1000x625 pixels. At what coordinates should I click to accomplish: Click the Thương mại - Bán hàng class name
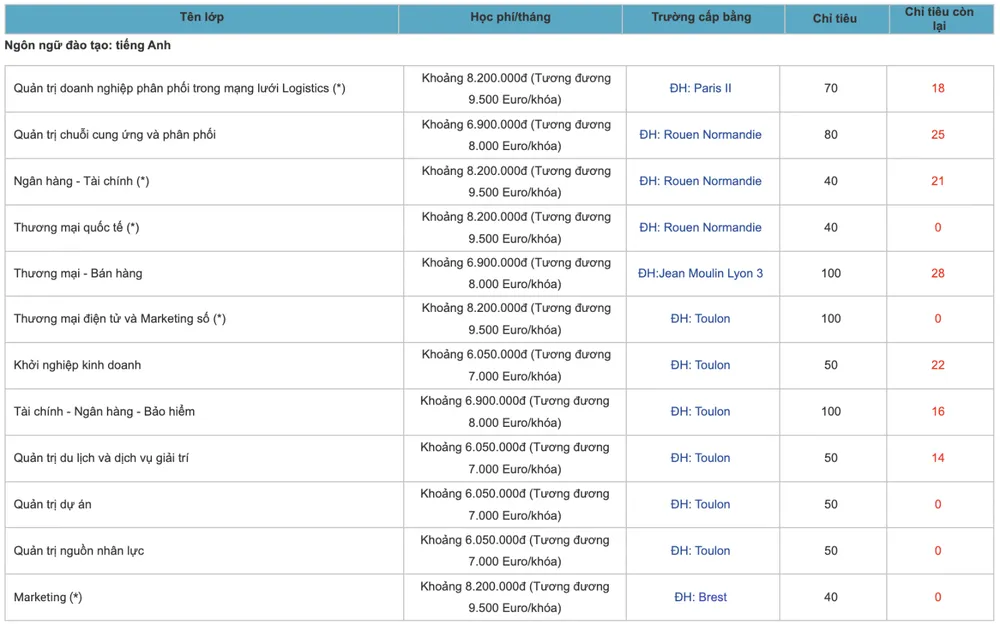78,273
